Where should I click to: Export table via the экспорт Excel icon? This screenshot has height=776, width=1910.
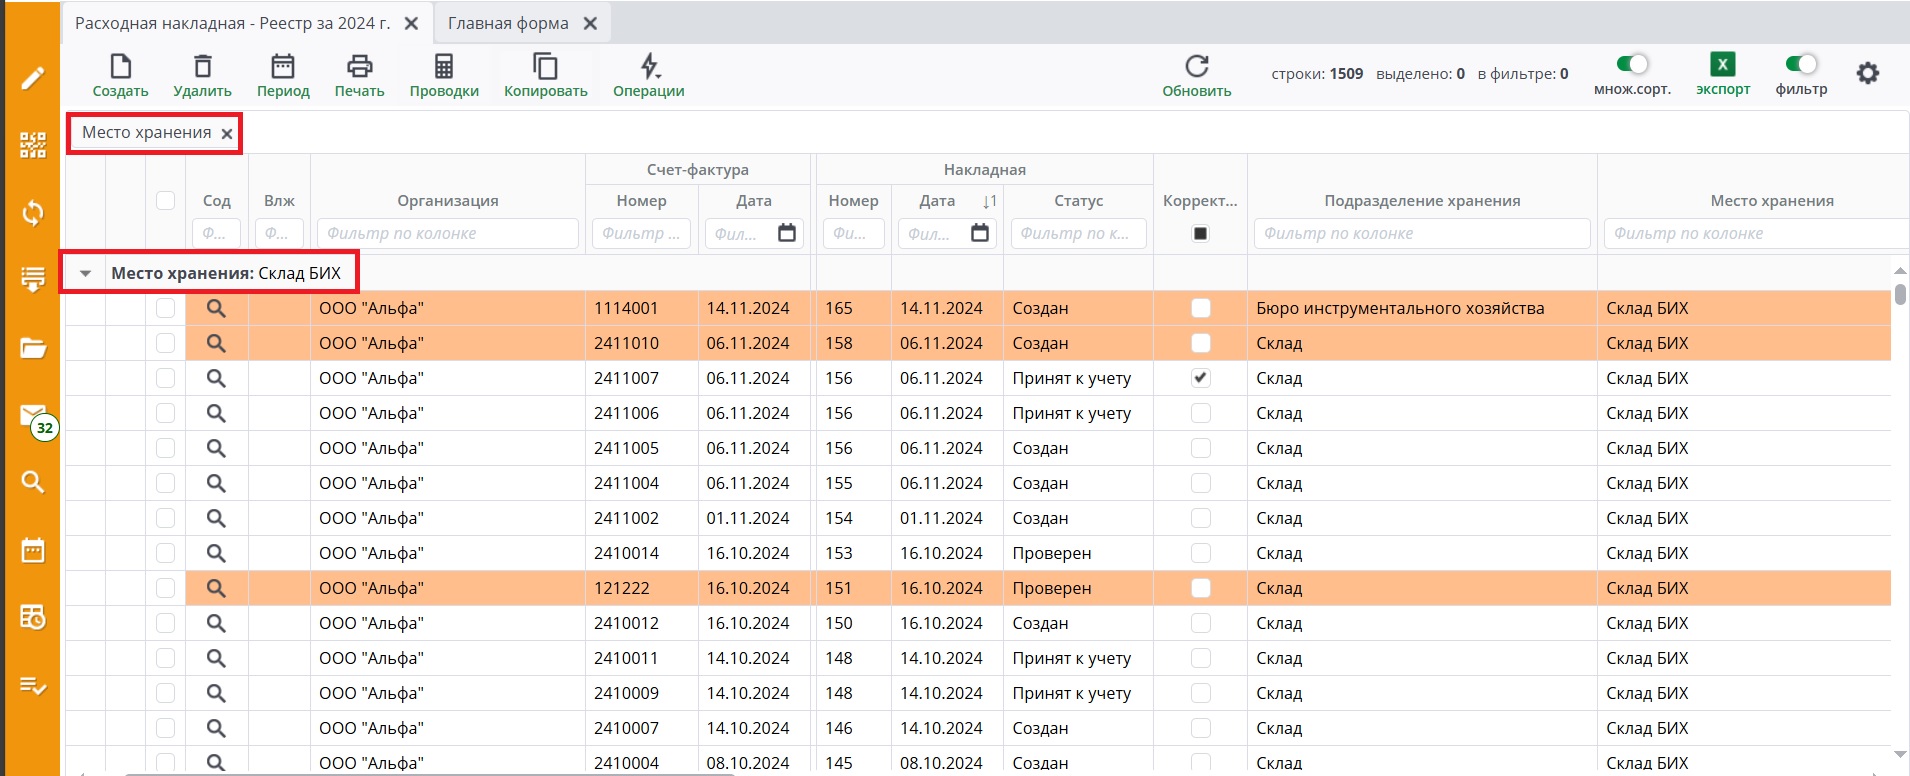[x=1722, y=65]
